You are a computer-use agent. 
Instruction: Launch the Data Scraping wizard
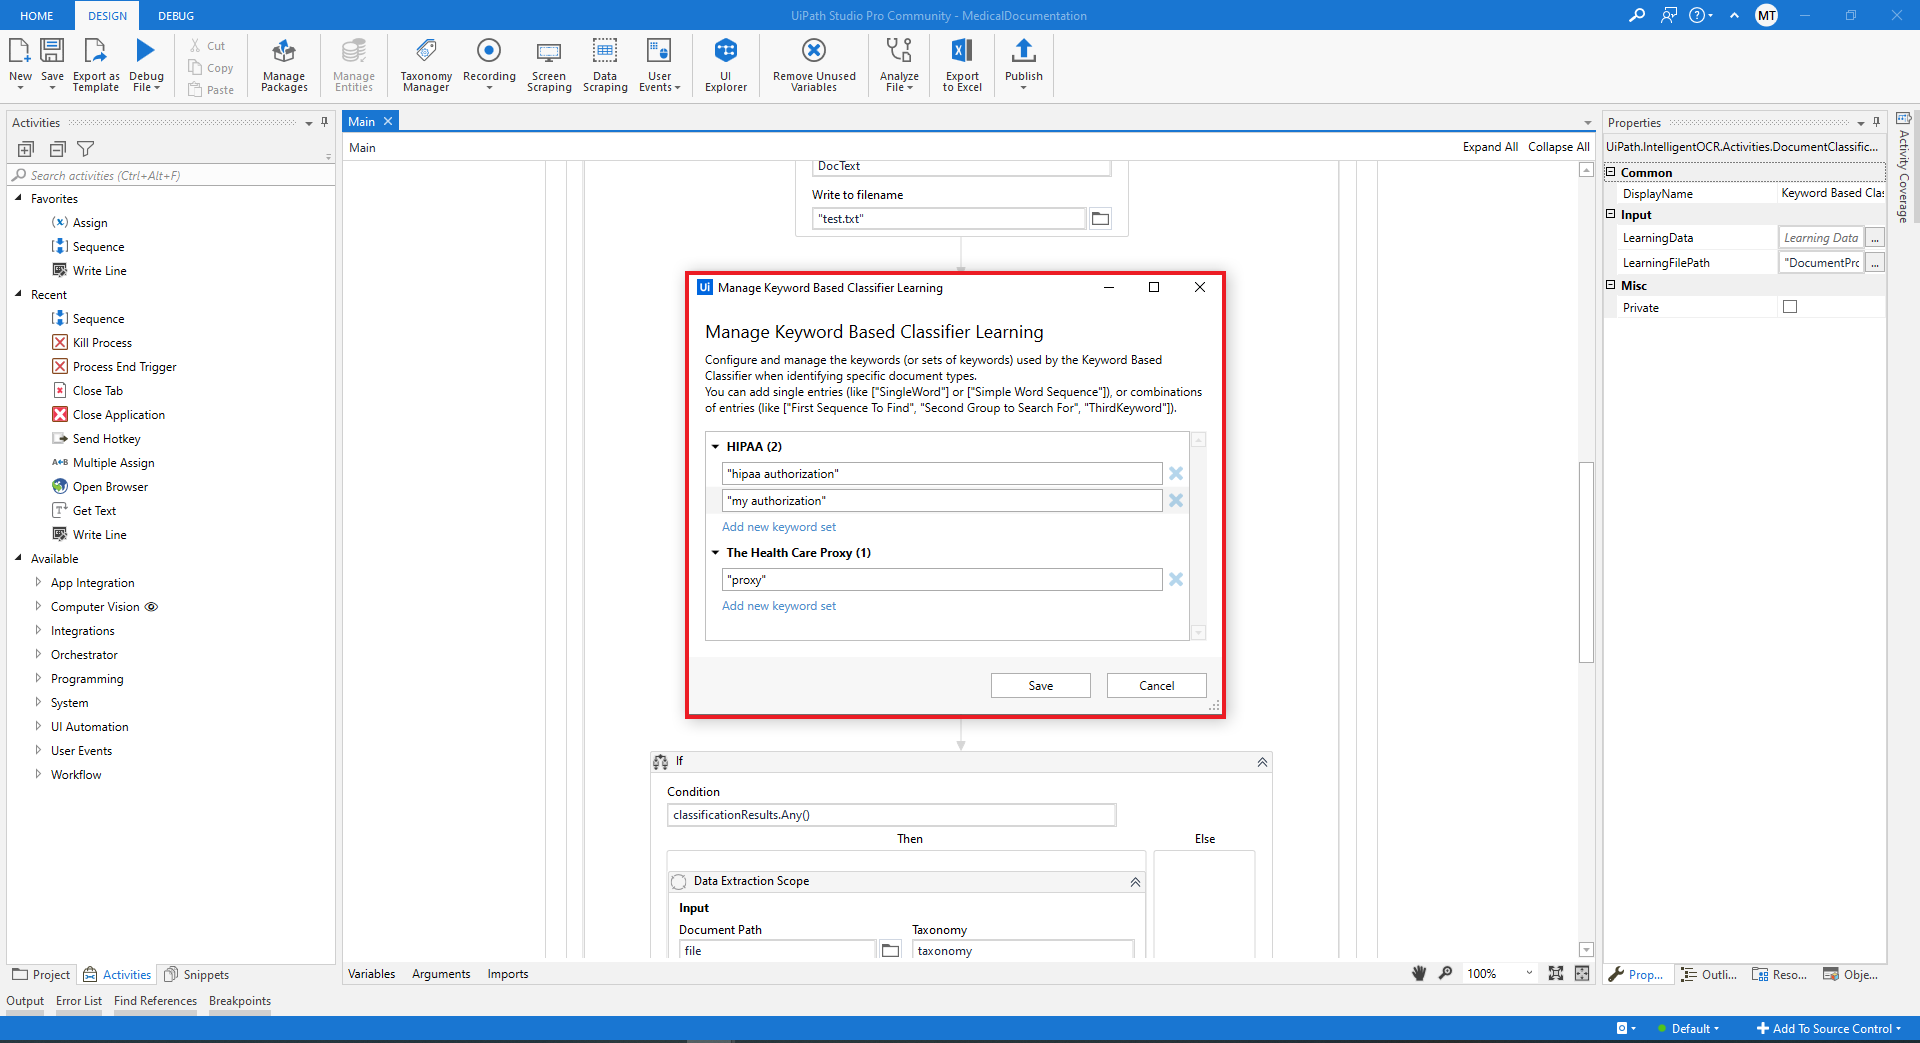[604, 65]
